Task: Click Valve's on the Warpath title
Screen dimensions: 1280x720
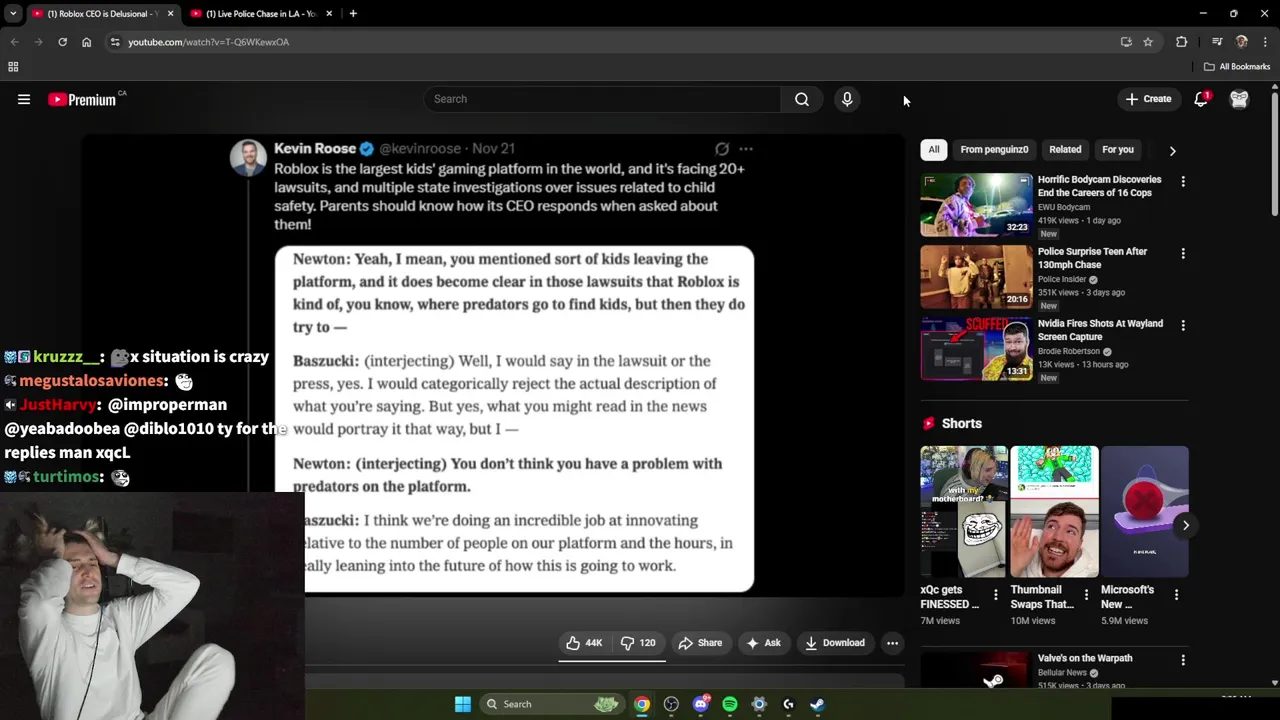Action: point(1085,658)
